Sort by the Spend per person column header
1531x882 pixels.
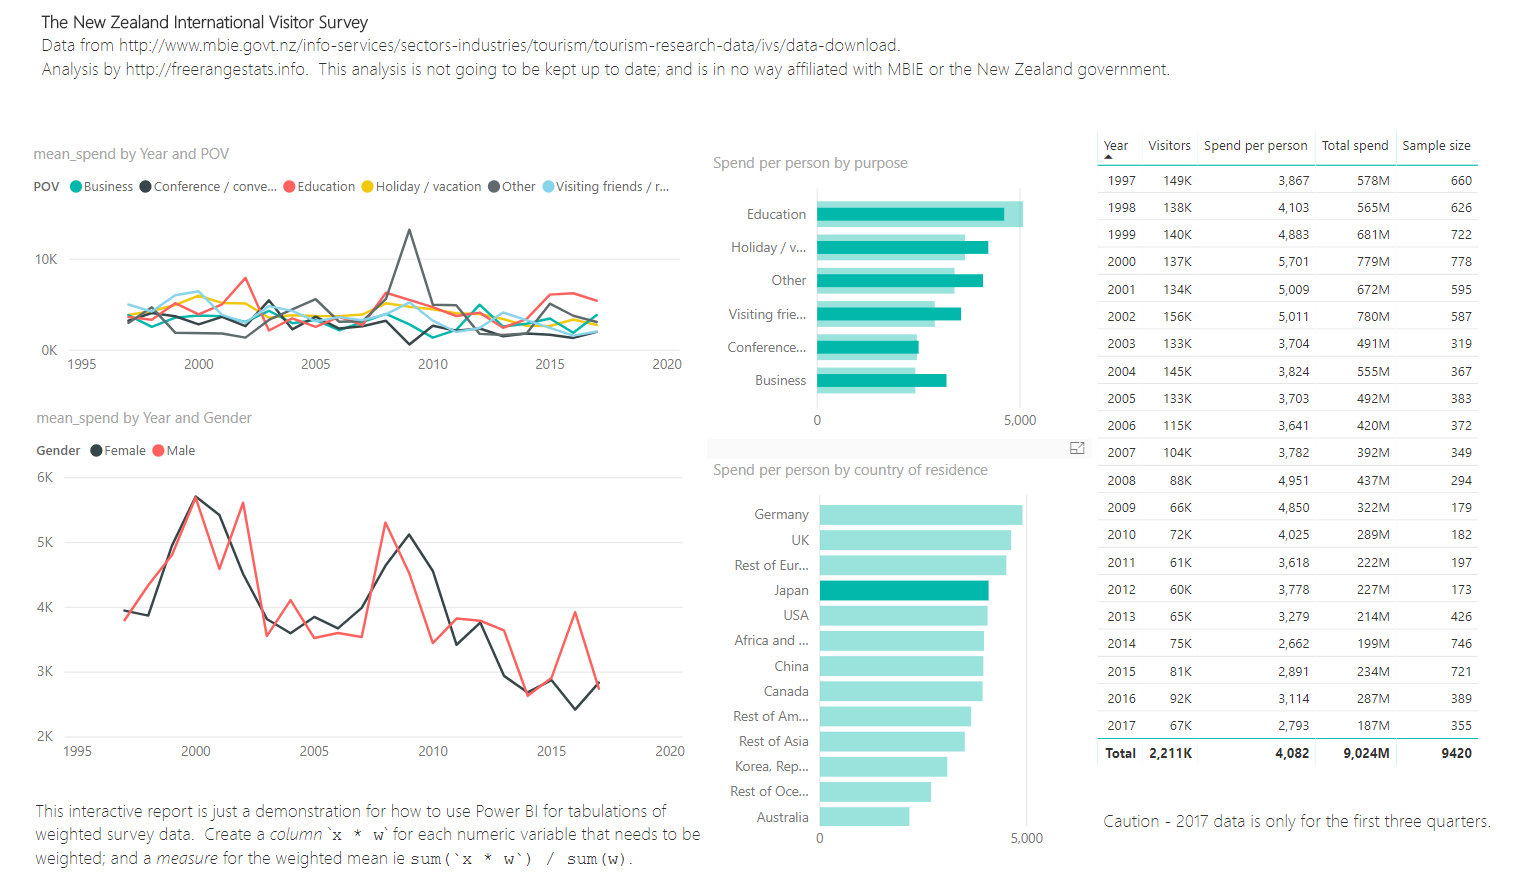1255,145
